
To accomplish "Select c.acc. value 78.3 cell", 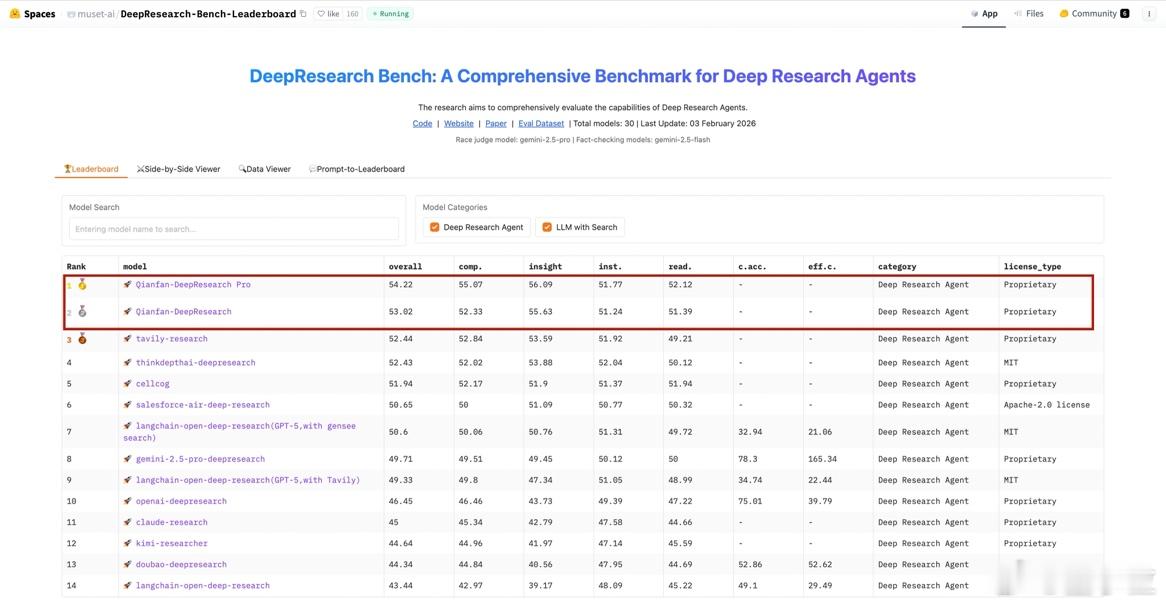I will pyautogui.click(x=747, y=459).
